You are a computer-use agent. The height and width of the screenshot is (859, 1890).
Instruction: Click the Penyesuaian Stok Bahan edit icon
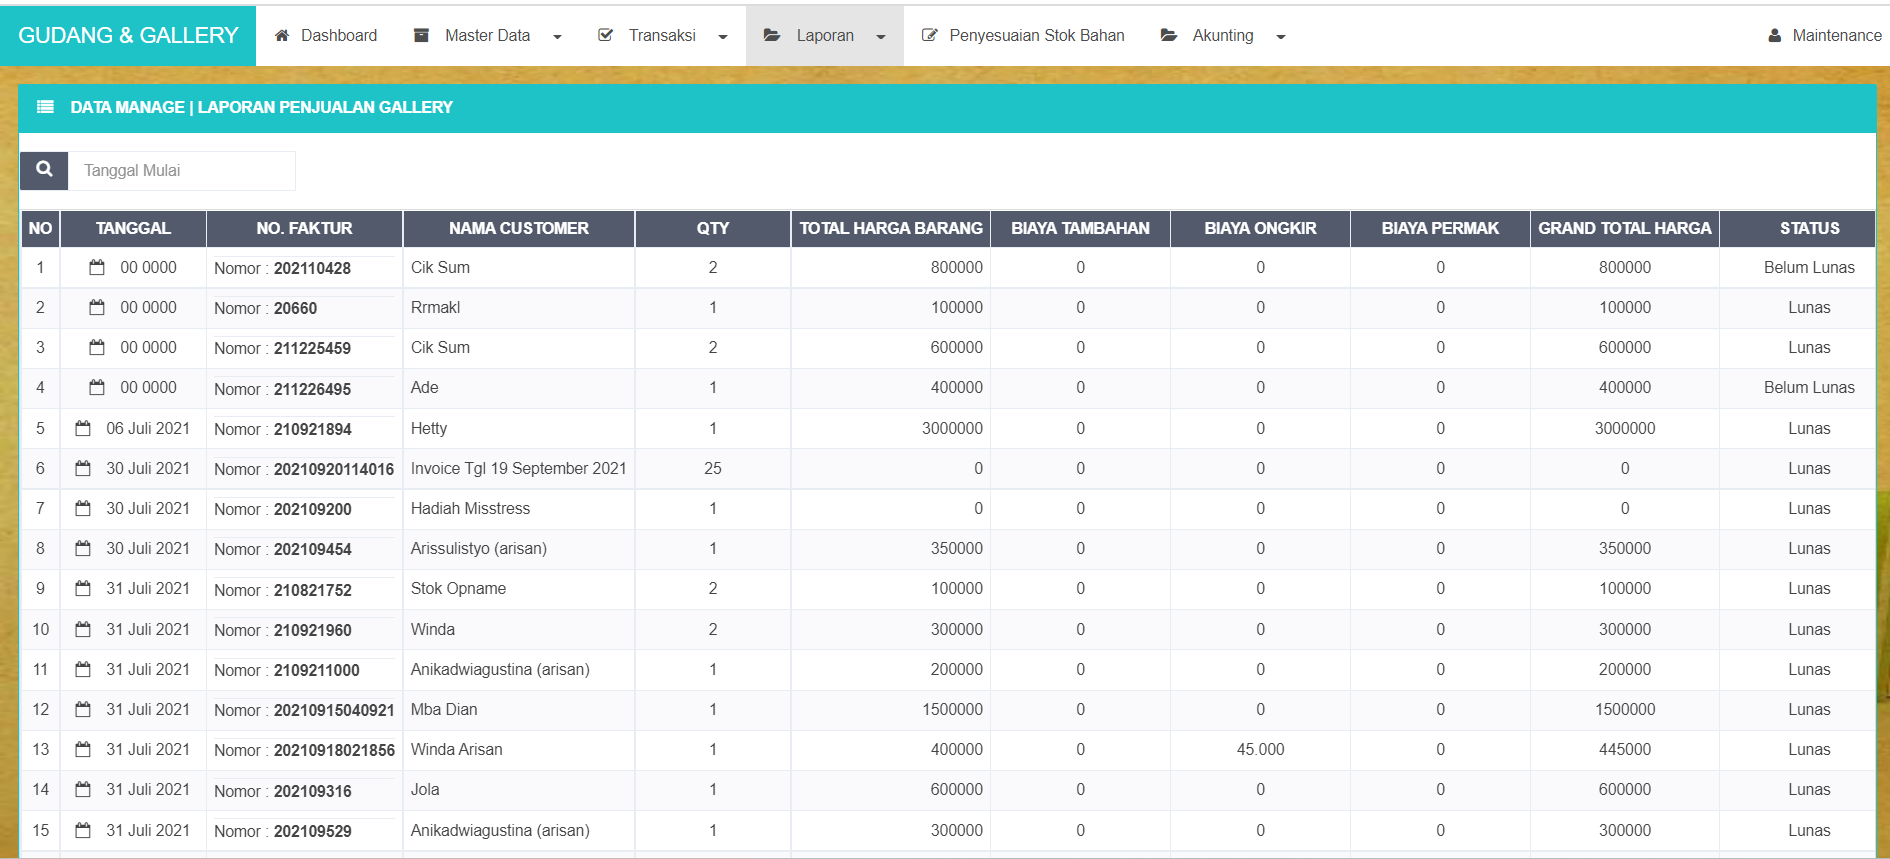coord(929,36)
